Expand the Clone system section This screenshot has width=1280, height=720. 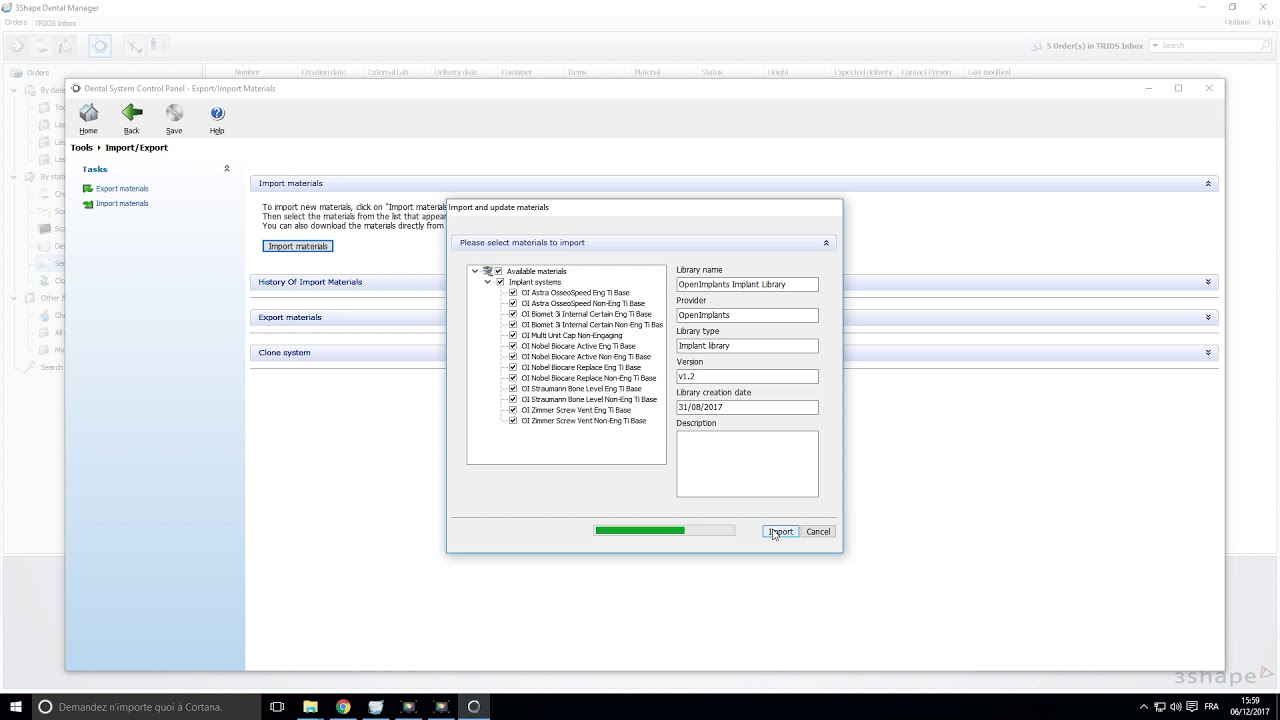pyautogui.click(x=1208, y=352)
